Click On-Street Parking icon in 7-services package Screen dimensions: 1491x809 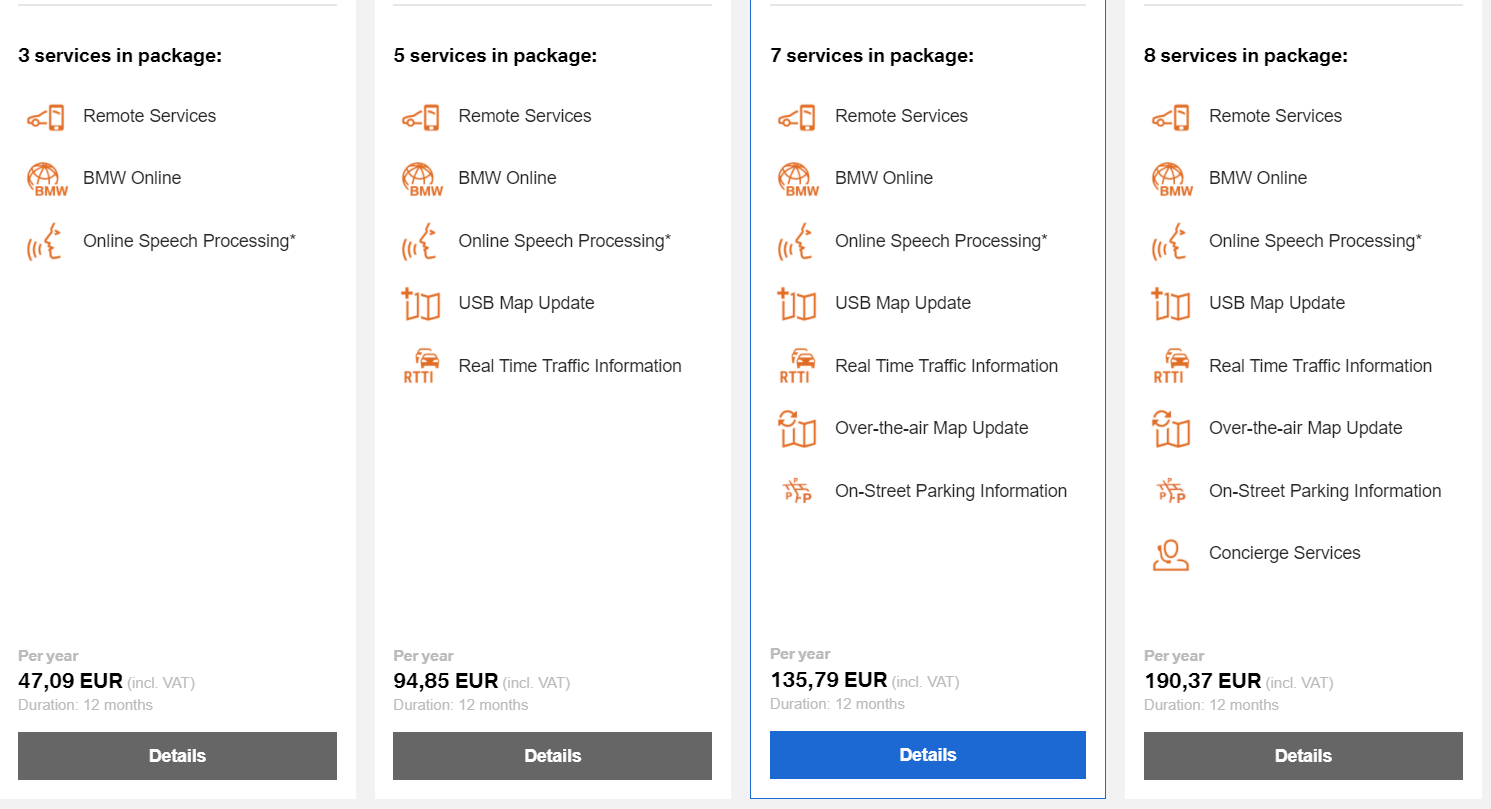797,491
